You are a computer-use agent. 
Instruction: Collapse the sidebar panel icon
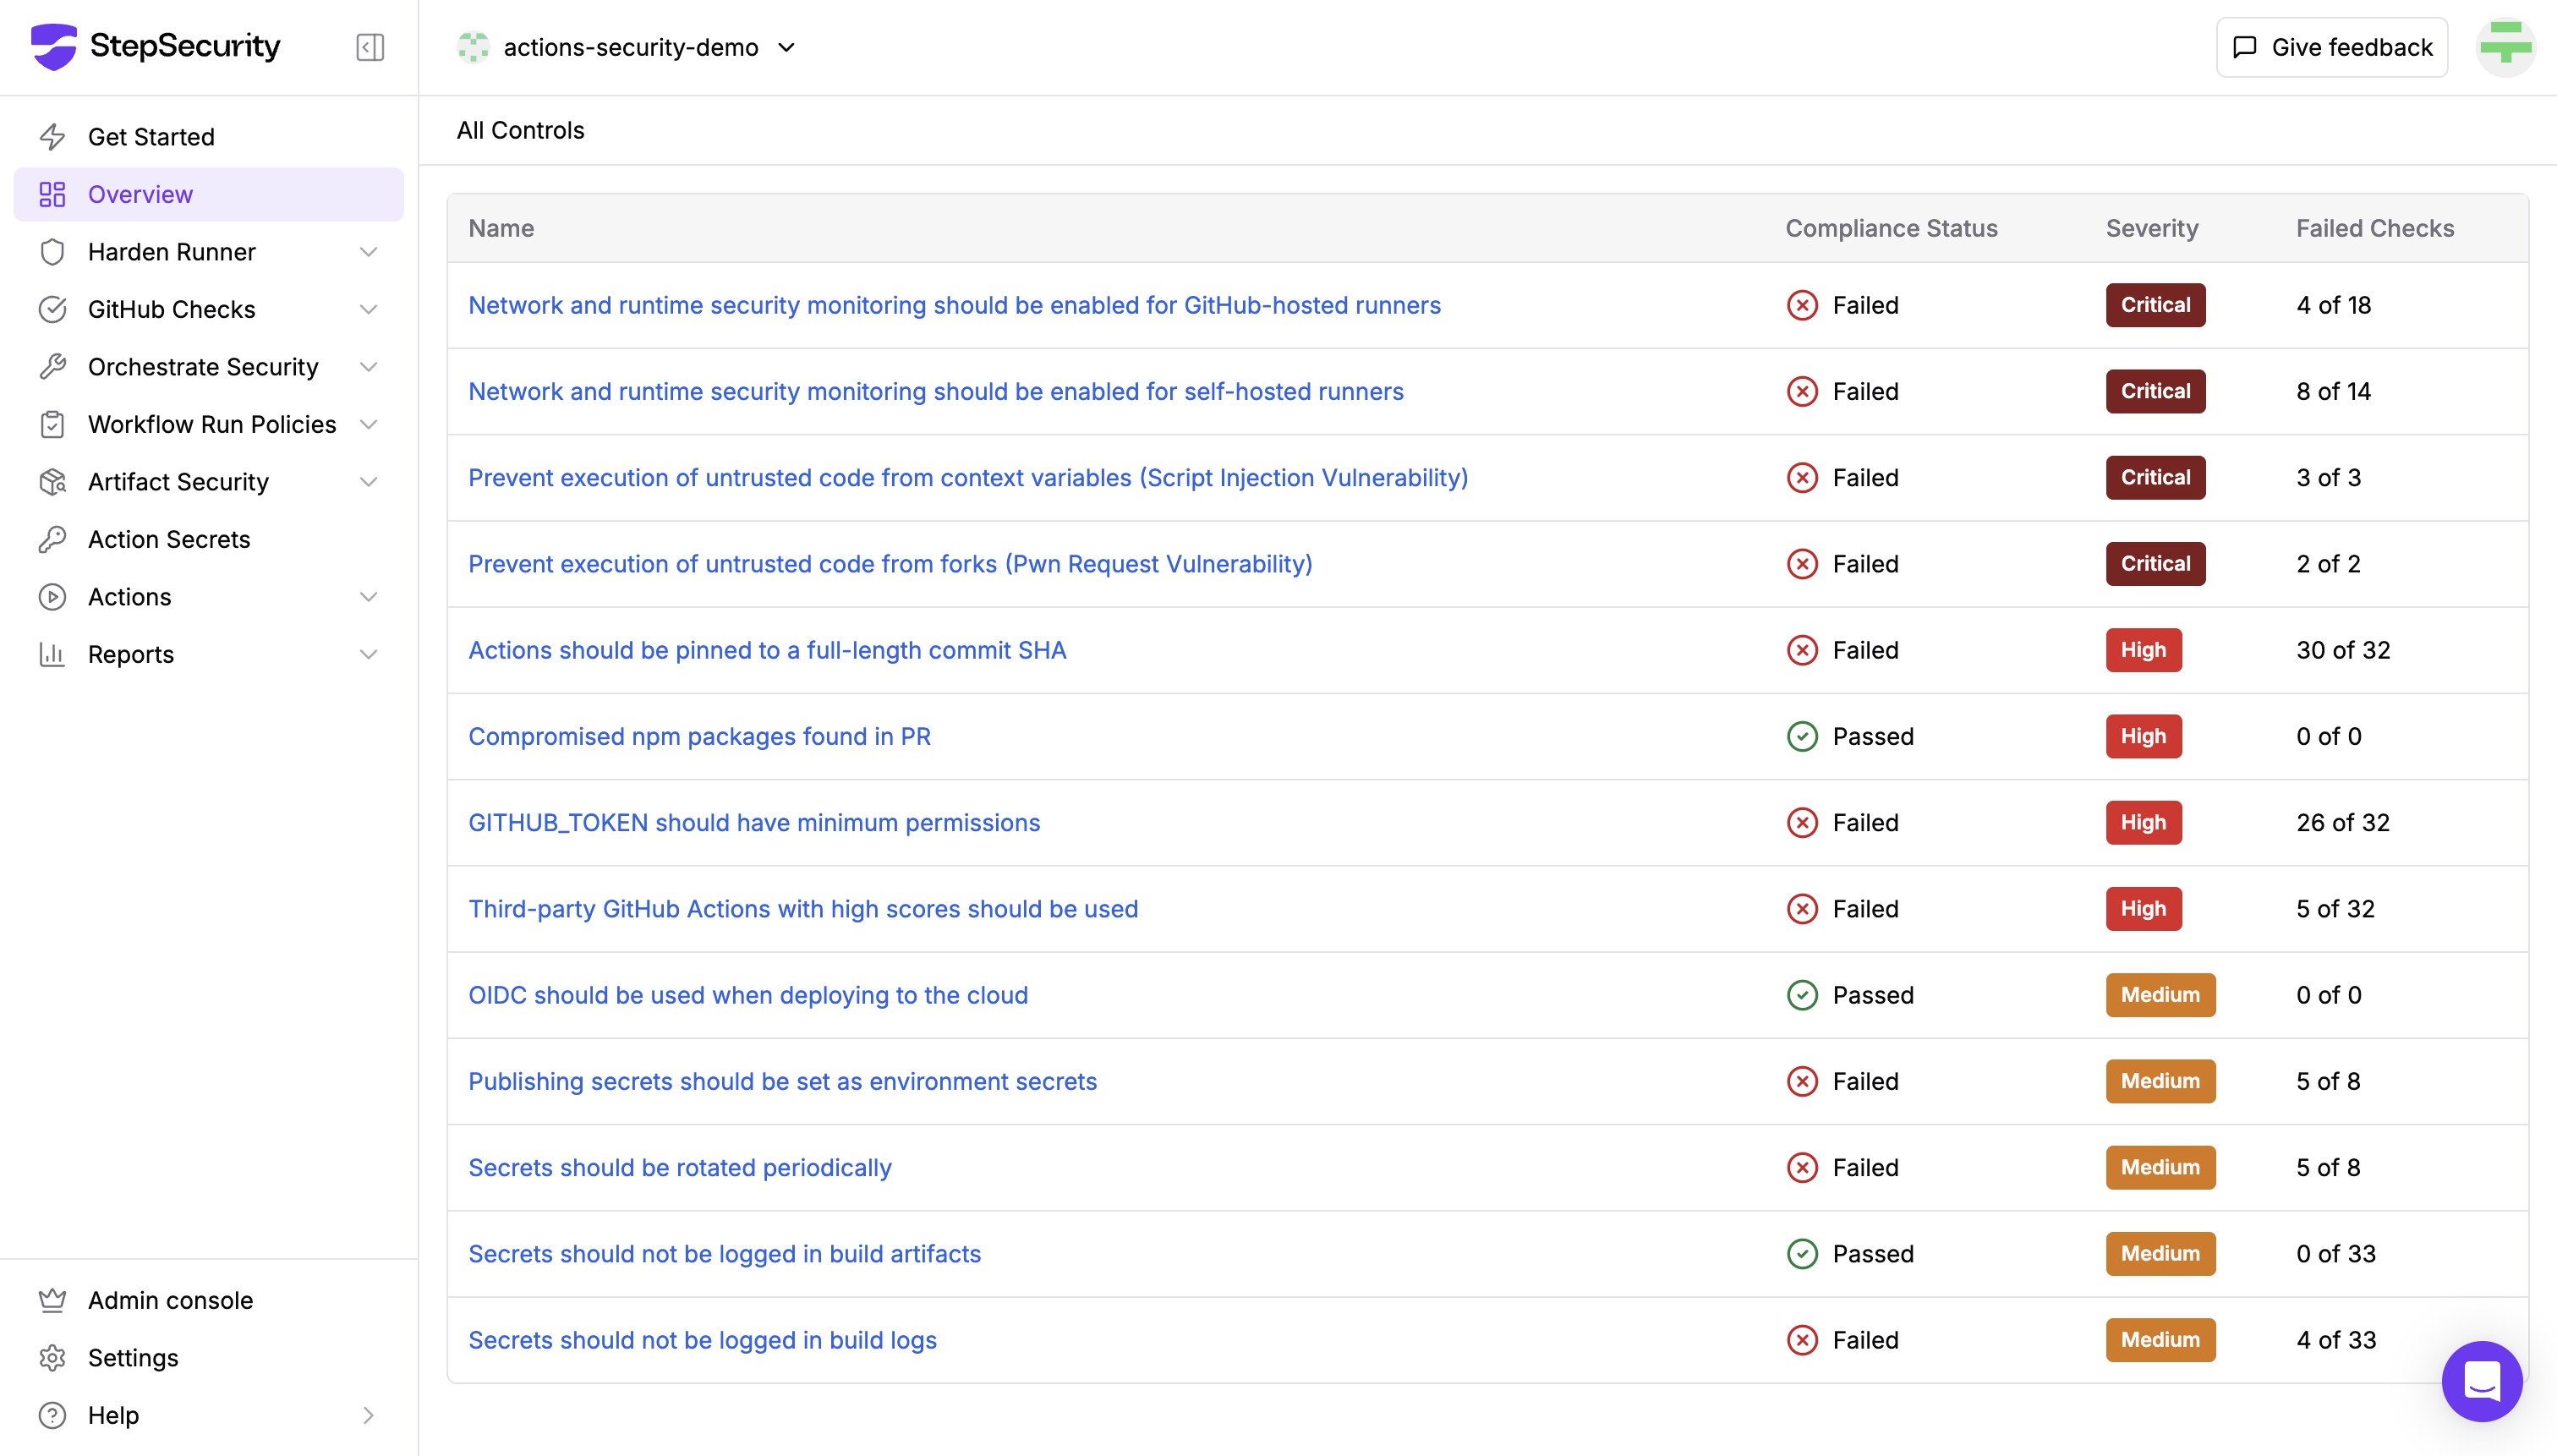369,47
